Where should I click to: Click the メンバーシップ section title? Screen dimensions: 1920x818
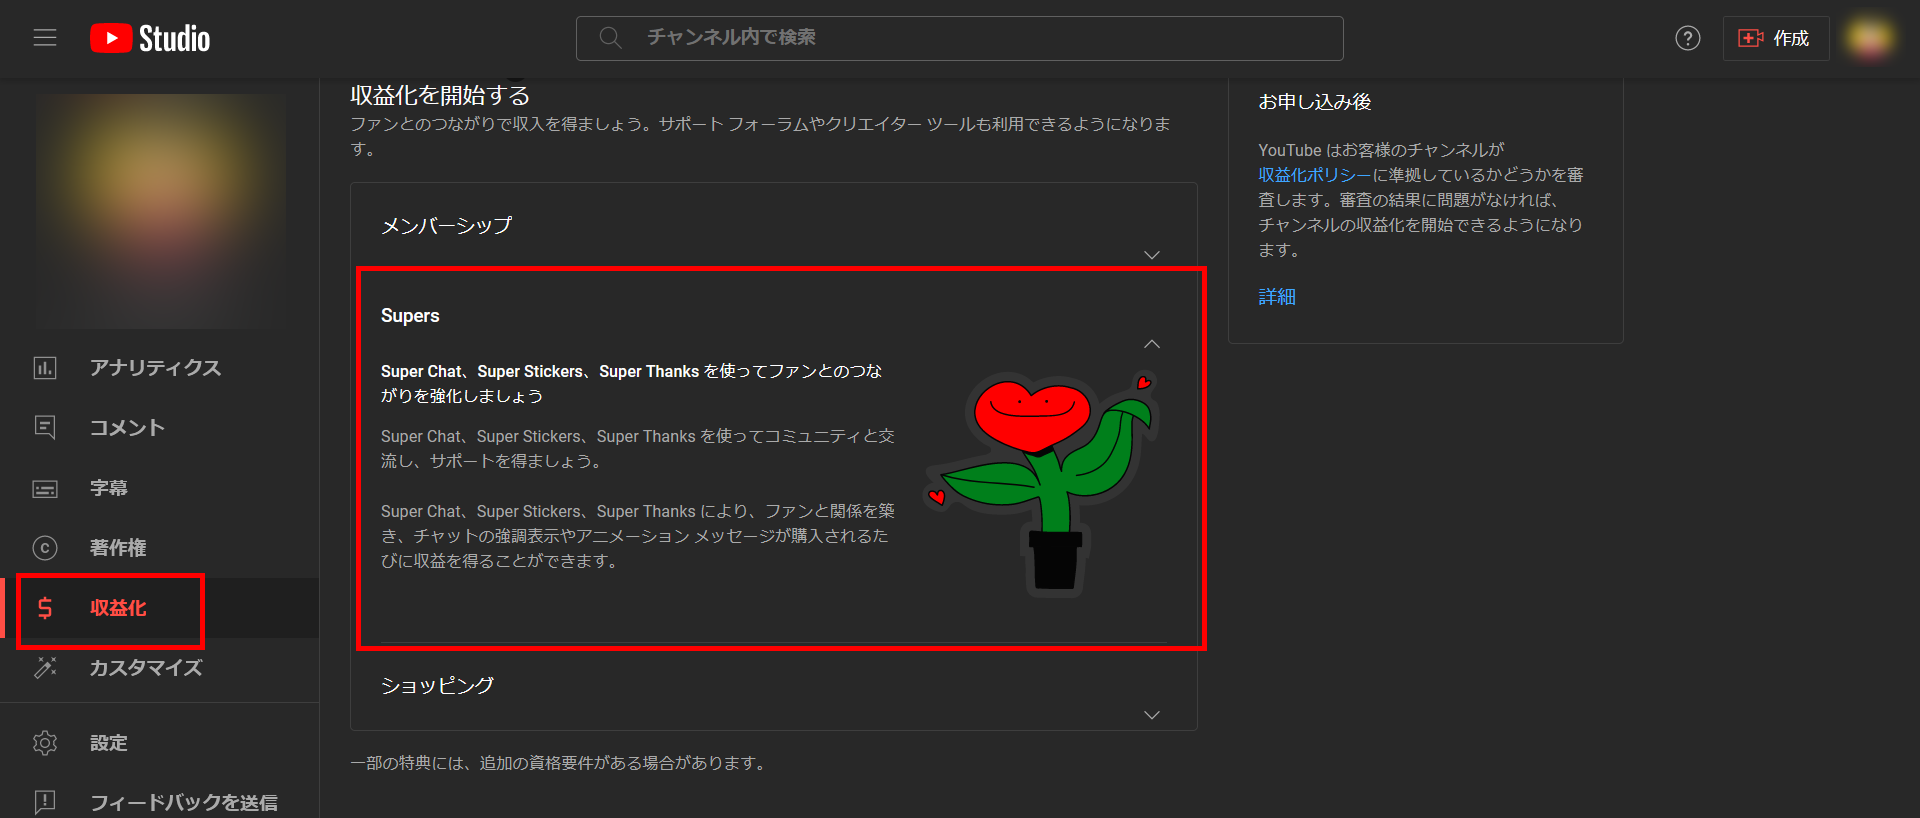[x=446, y=226]
